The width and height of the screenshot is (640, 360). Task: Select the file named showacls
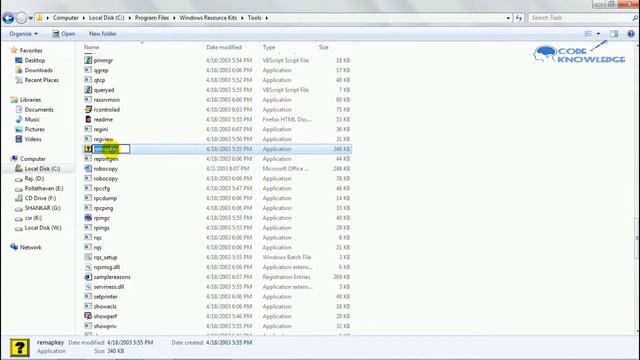click(x=105, y=307)
